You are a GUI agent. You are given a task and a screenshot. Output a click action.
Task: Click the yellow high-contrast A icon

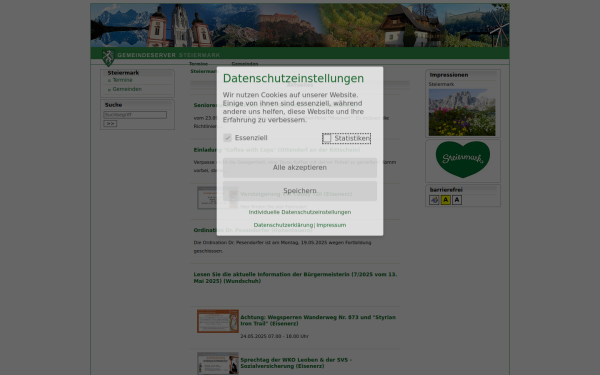tap(445, 200)
